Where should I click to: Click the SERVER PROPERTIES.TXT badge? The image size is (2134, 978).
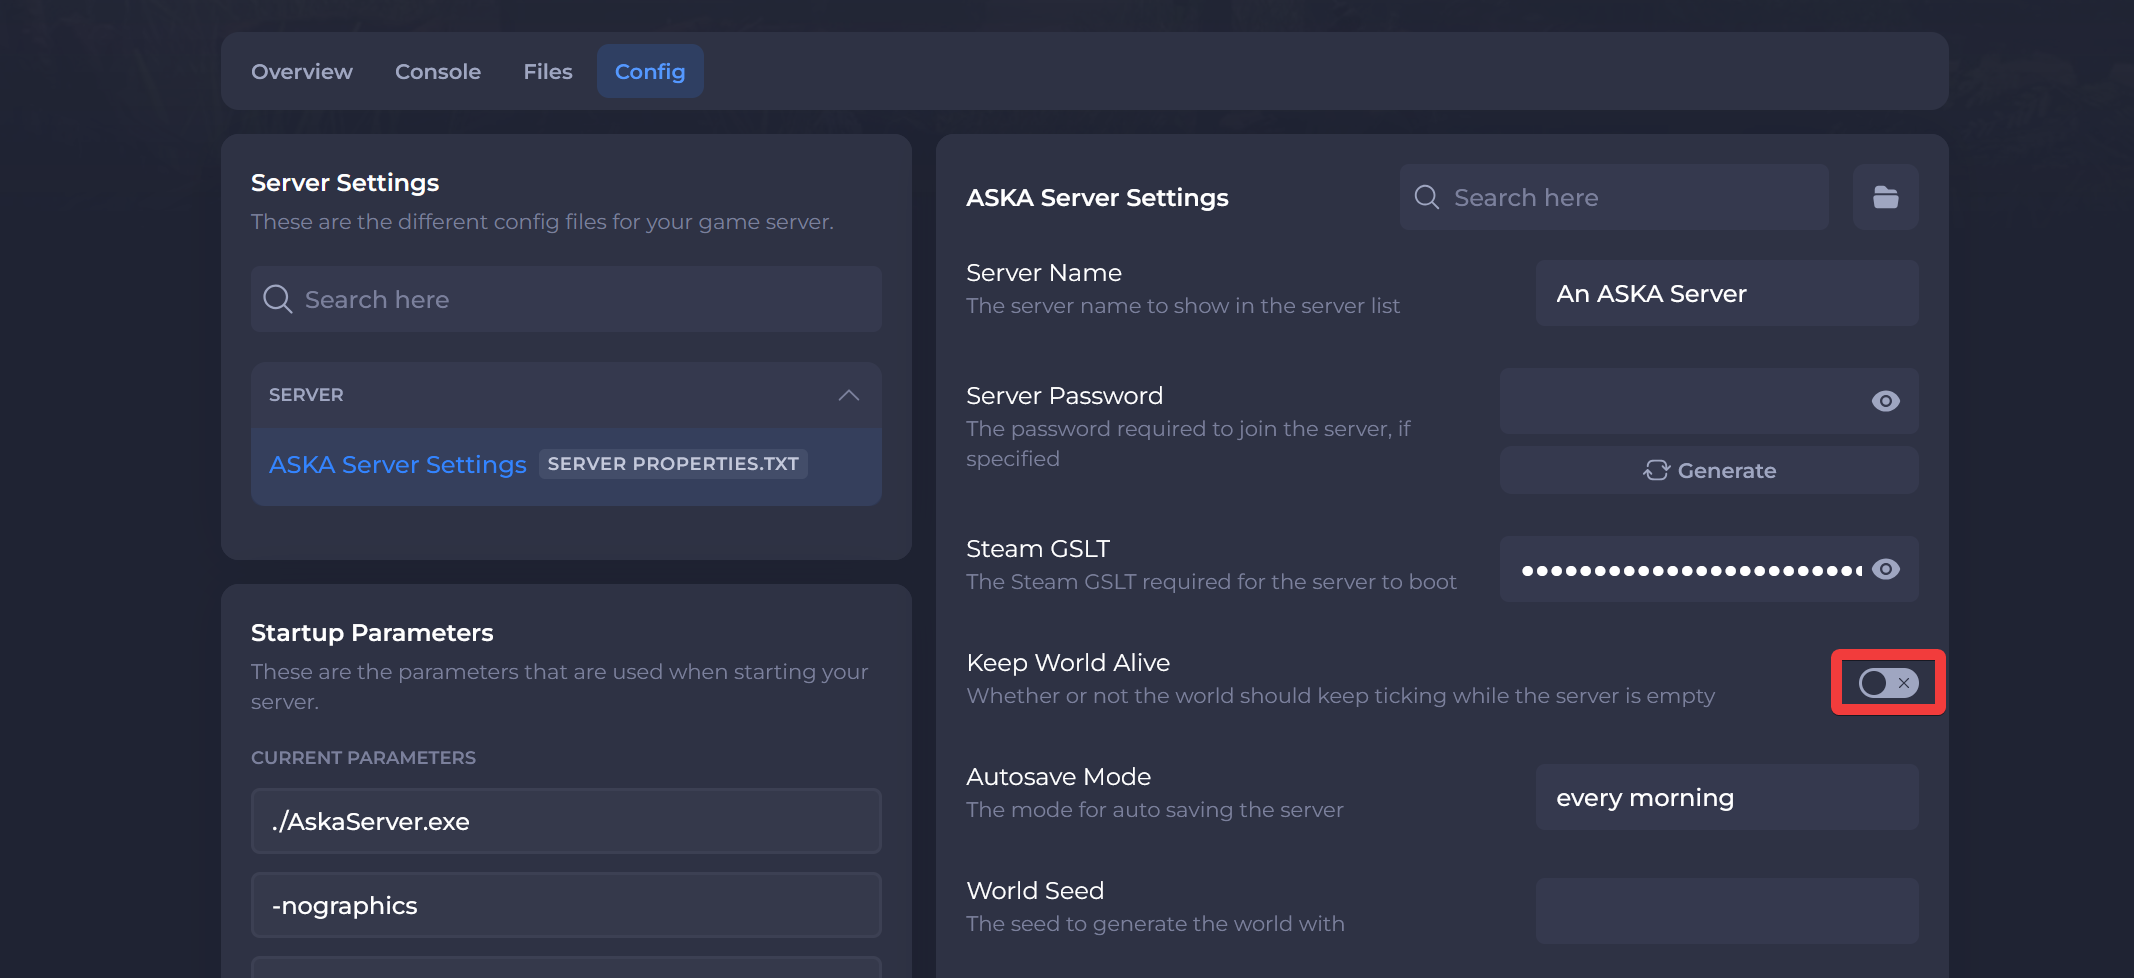point(673,464)
